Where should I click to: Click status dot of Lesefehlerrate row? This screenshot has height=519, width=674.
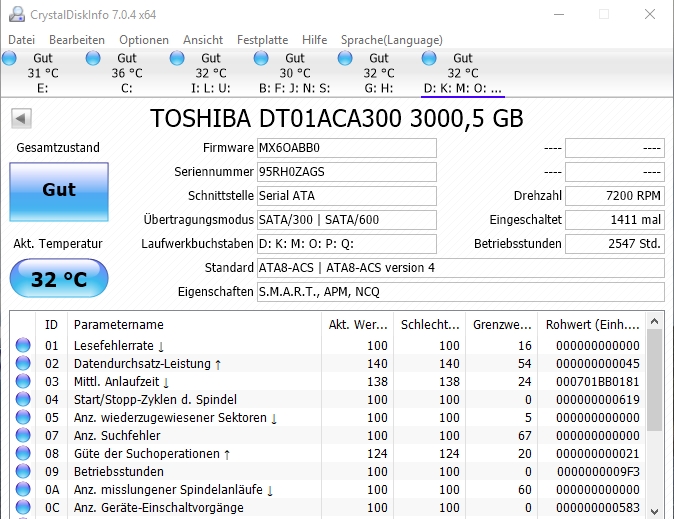point(23,345)
